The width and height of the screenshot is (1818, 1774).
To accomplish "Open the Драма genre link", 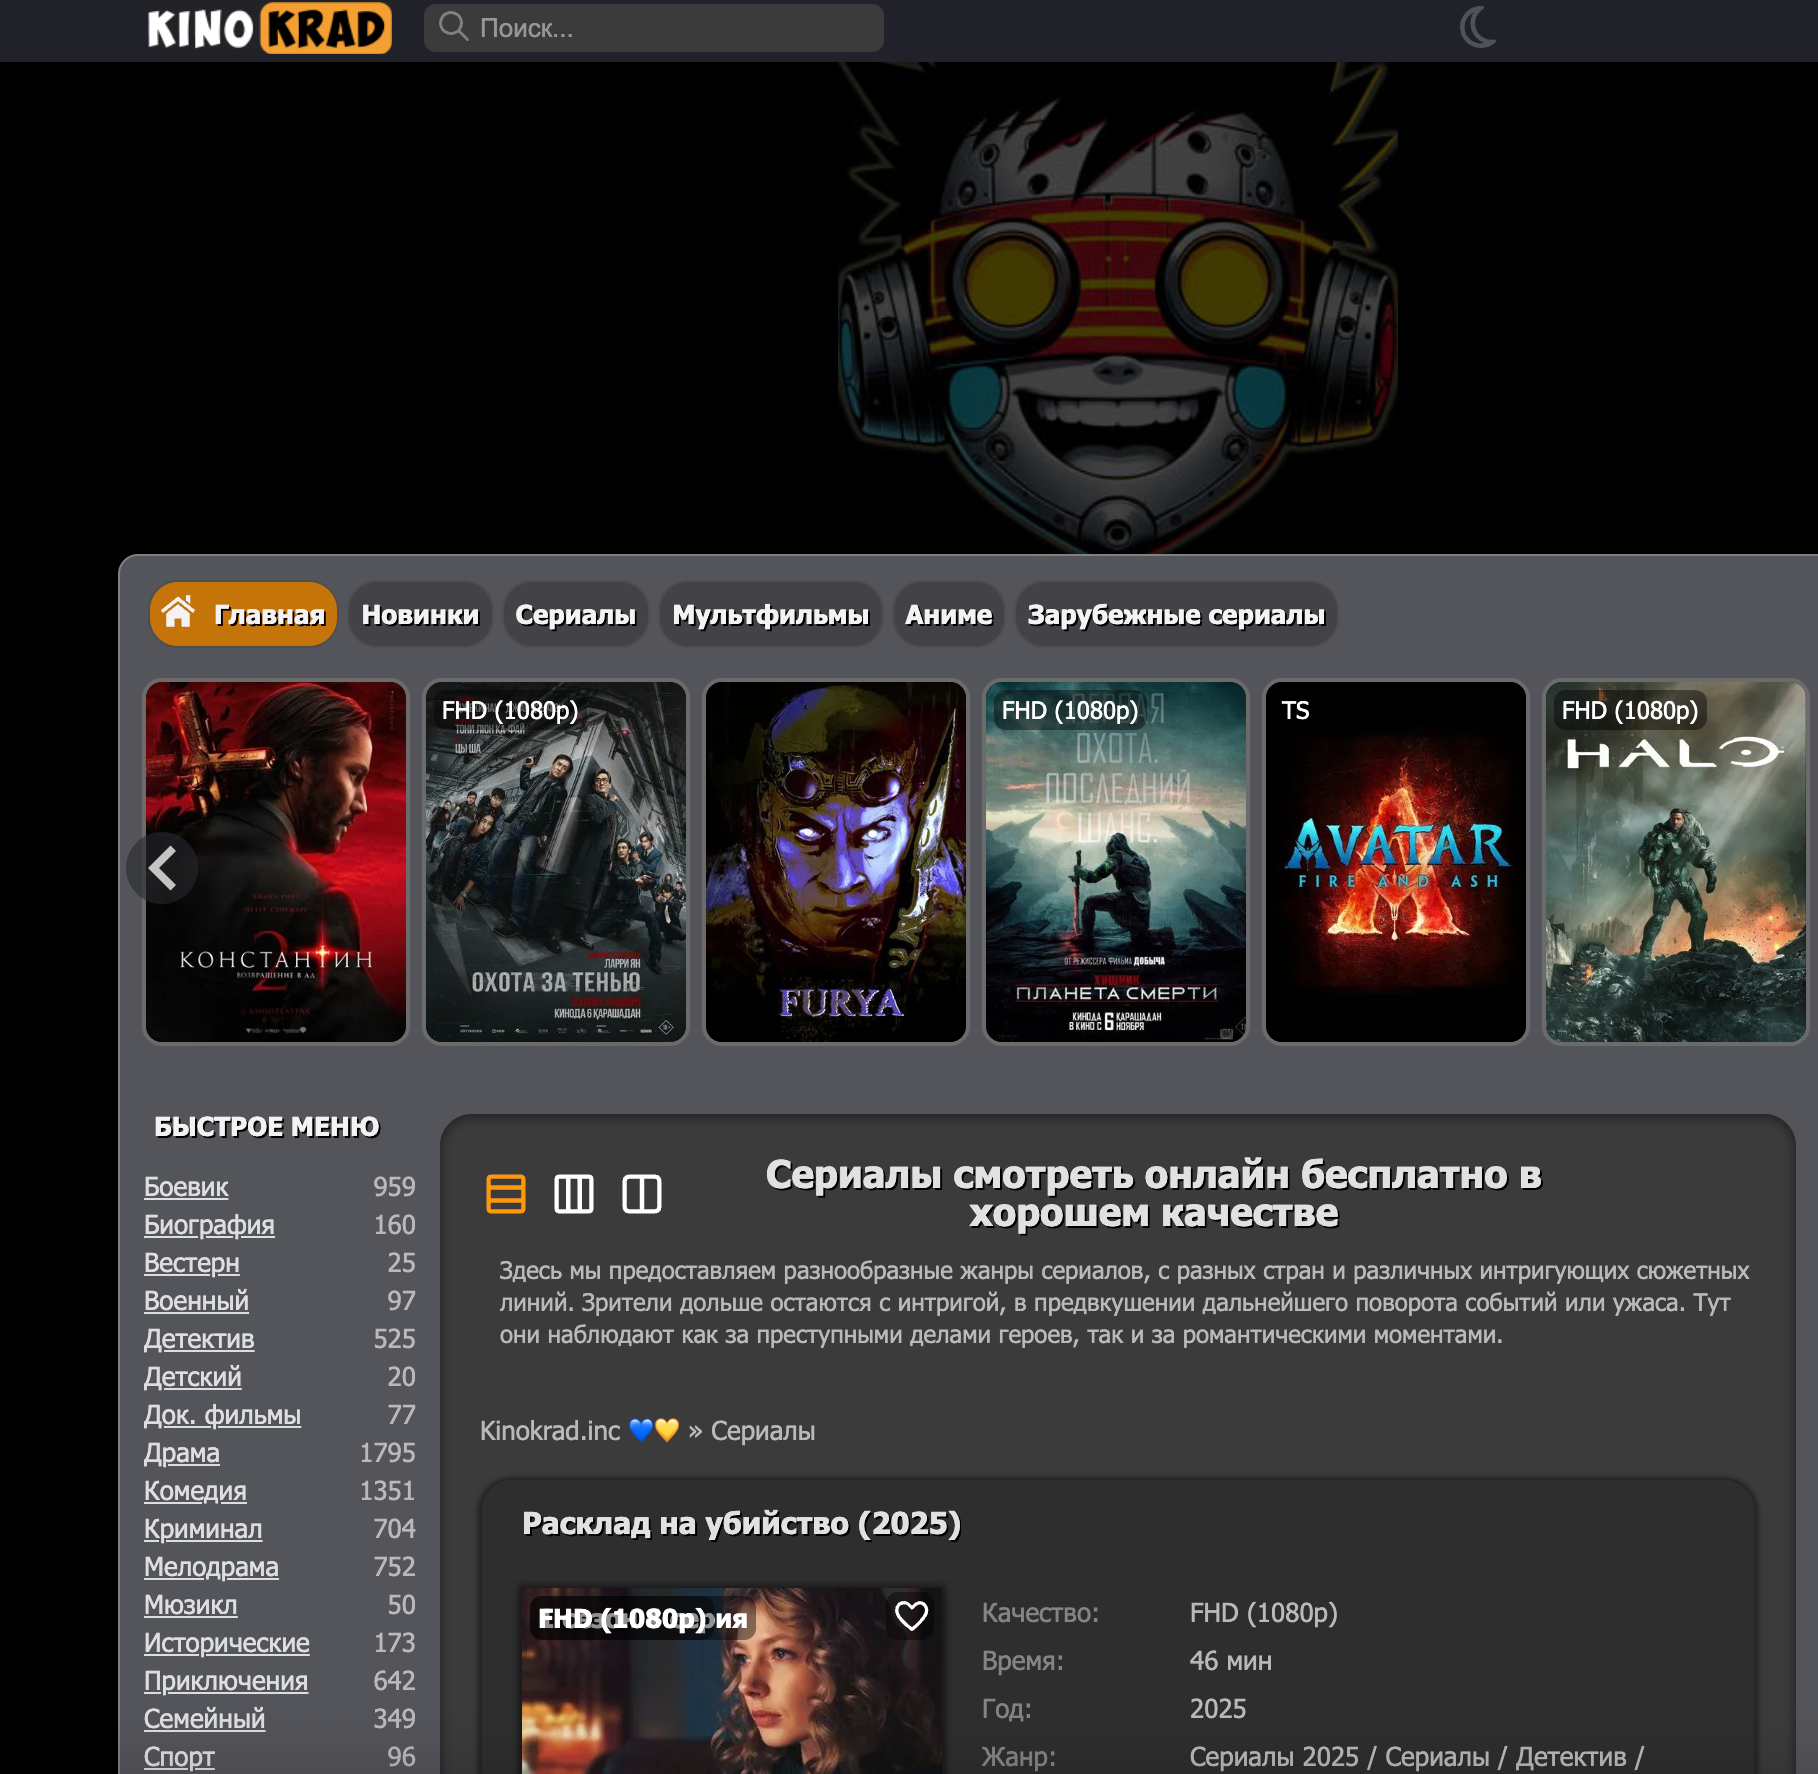I will [182, 1452].
